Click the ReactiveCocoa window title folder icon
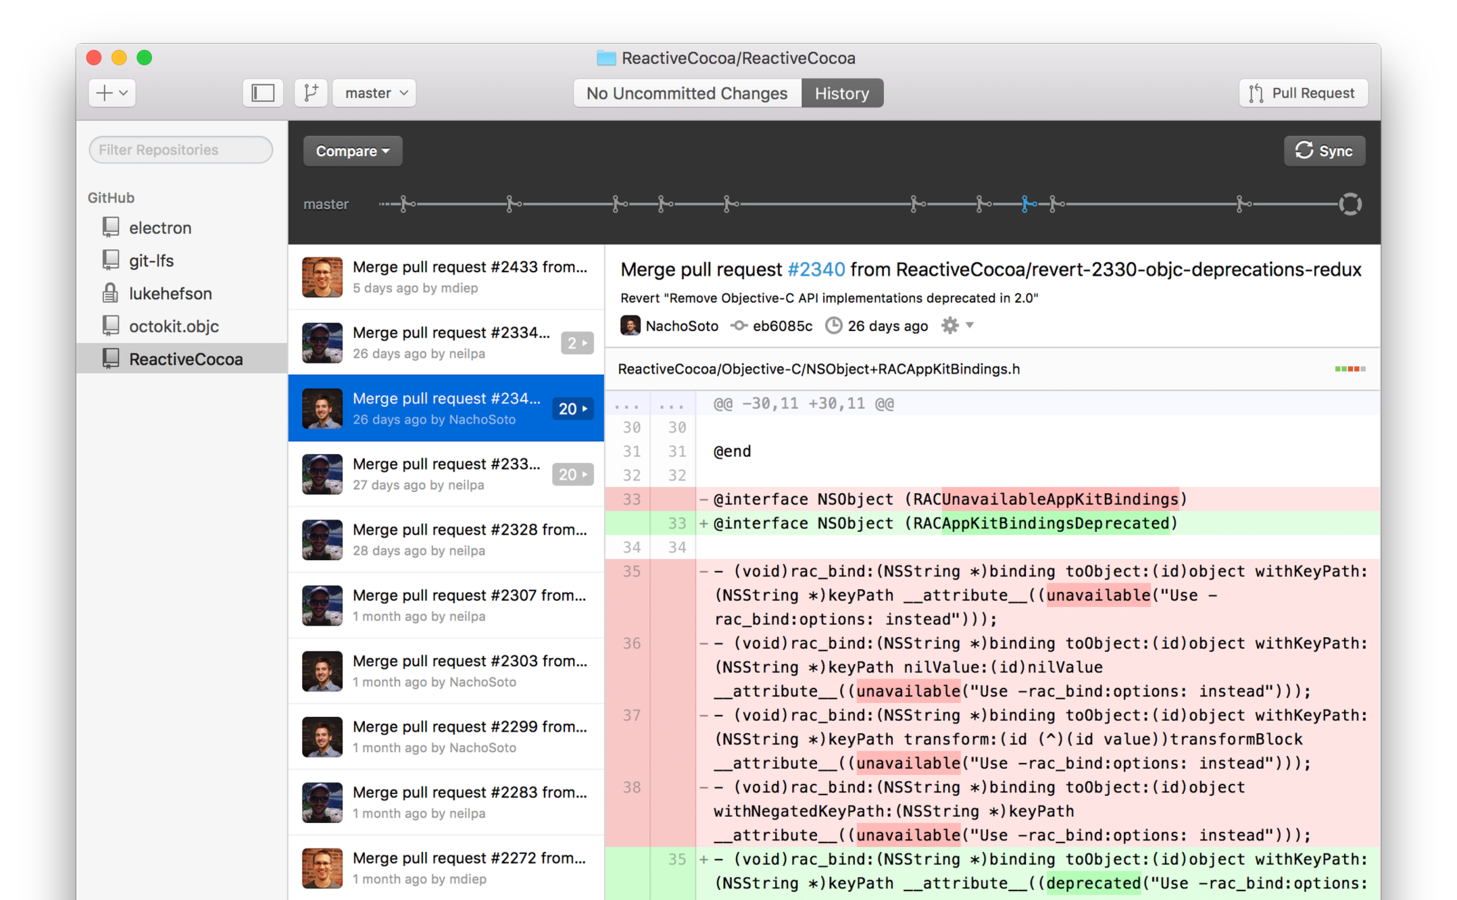Image resolution: width=1457 pixels, height=900 pixels. click(606, 58)
